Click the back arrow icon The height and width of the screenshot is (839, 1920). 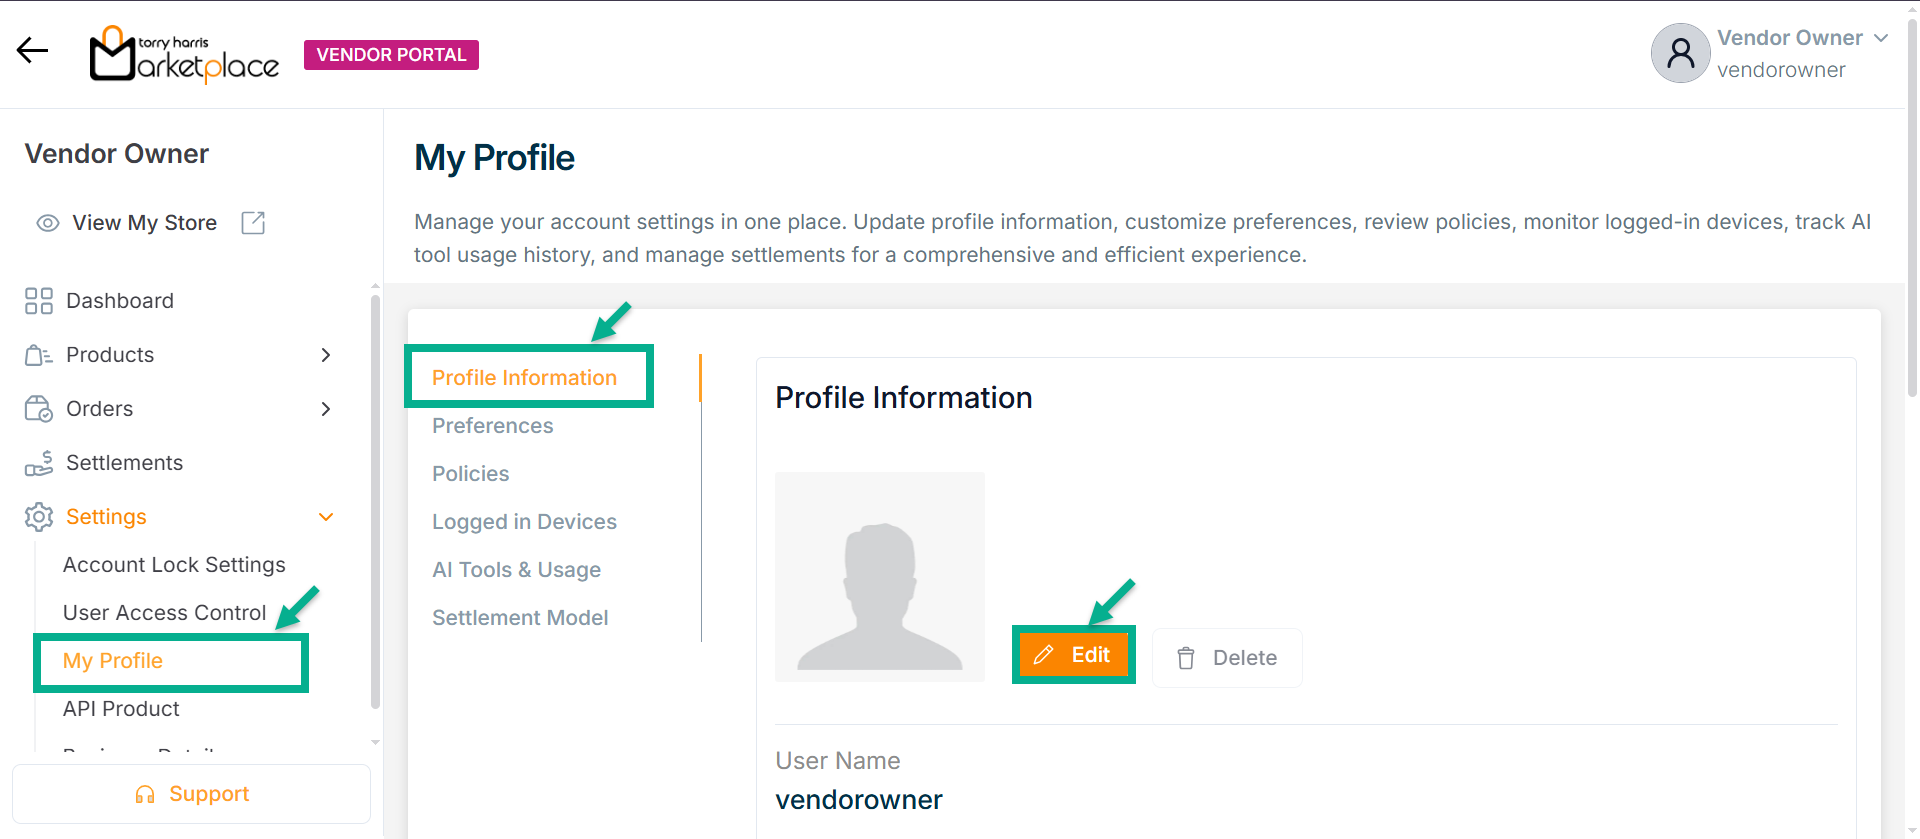tap(33, 51)
